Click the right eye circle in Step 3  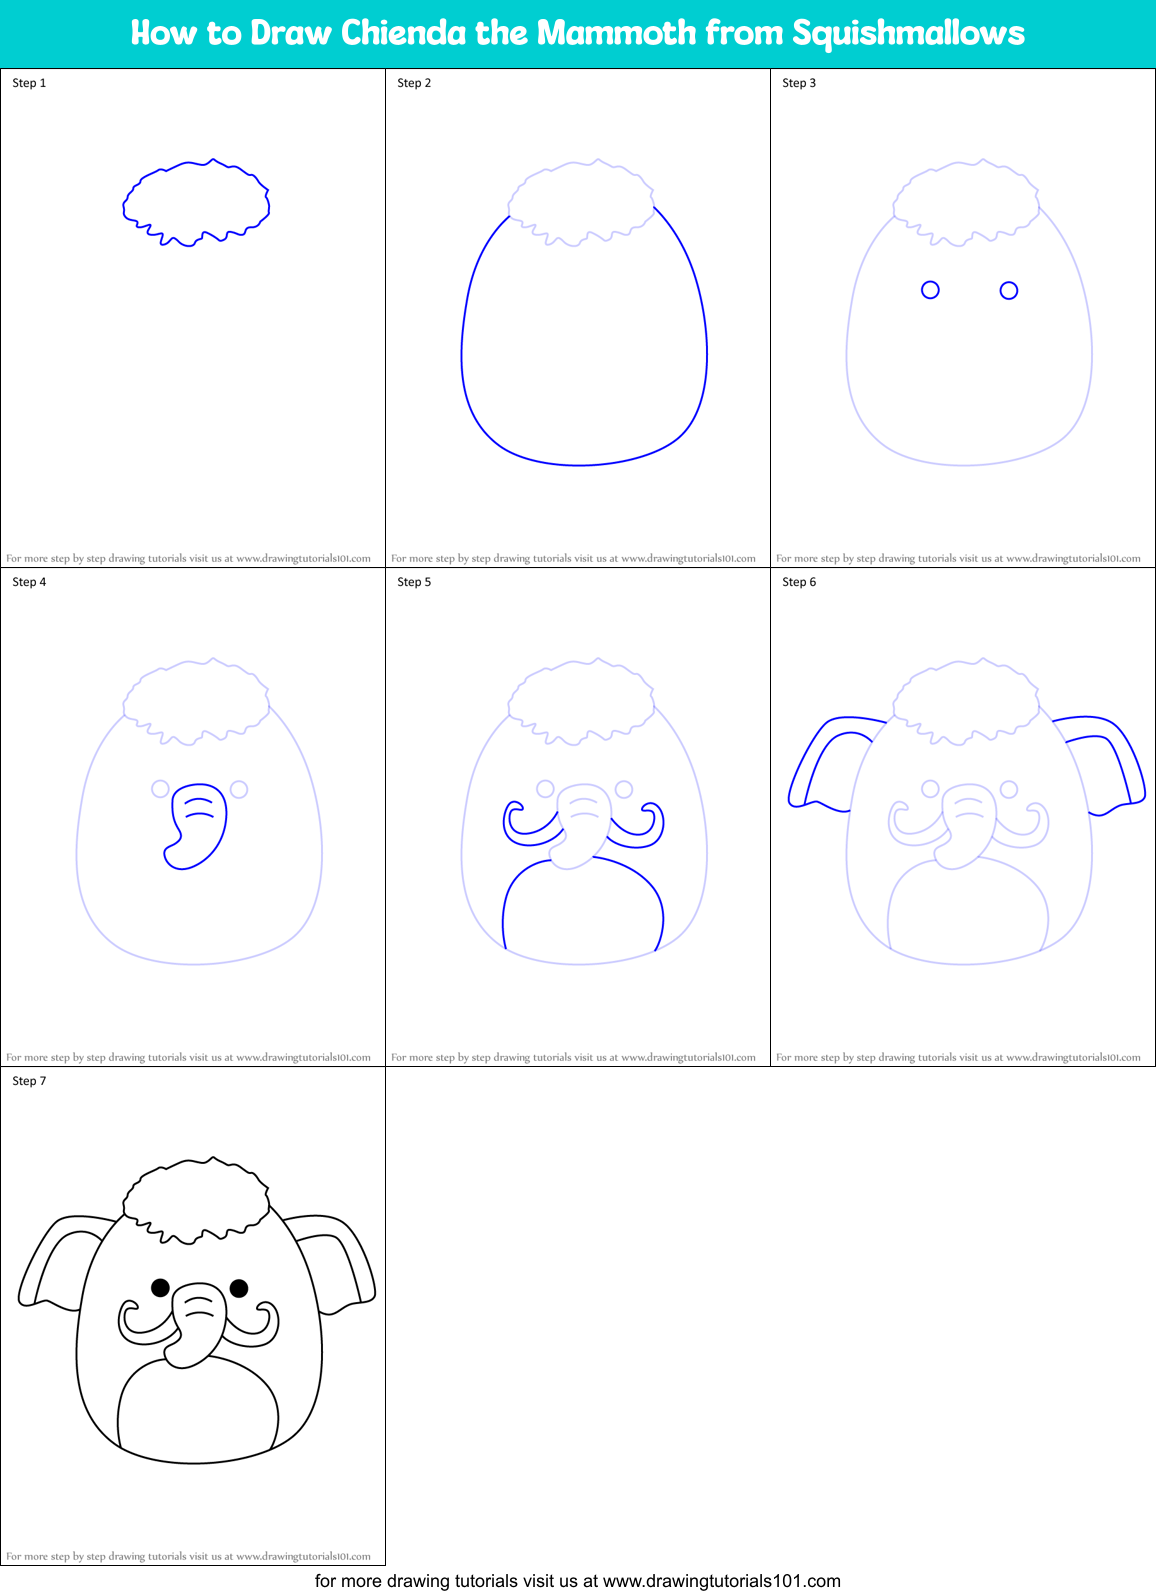pos(1009,290)
